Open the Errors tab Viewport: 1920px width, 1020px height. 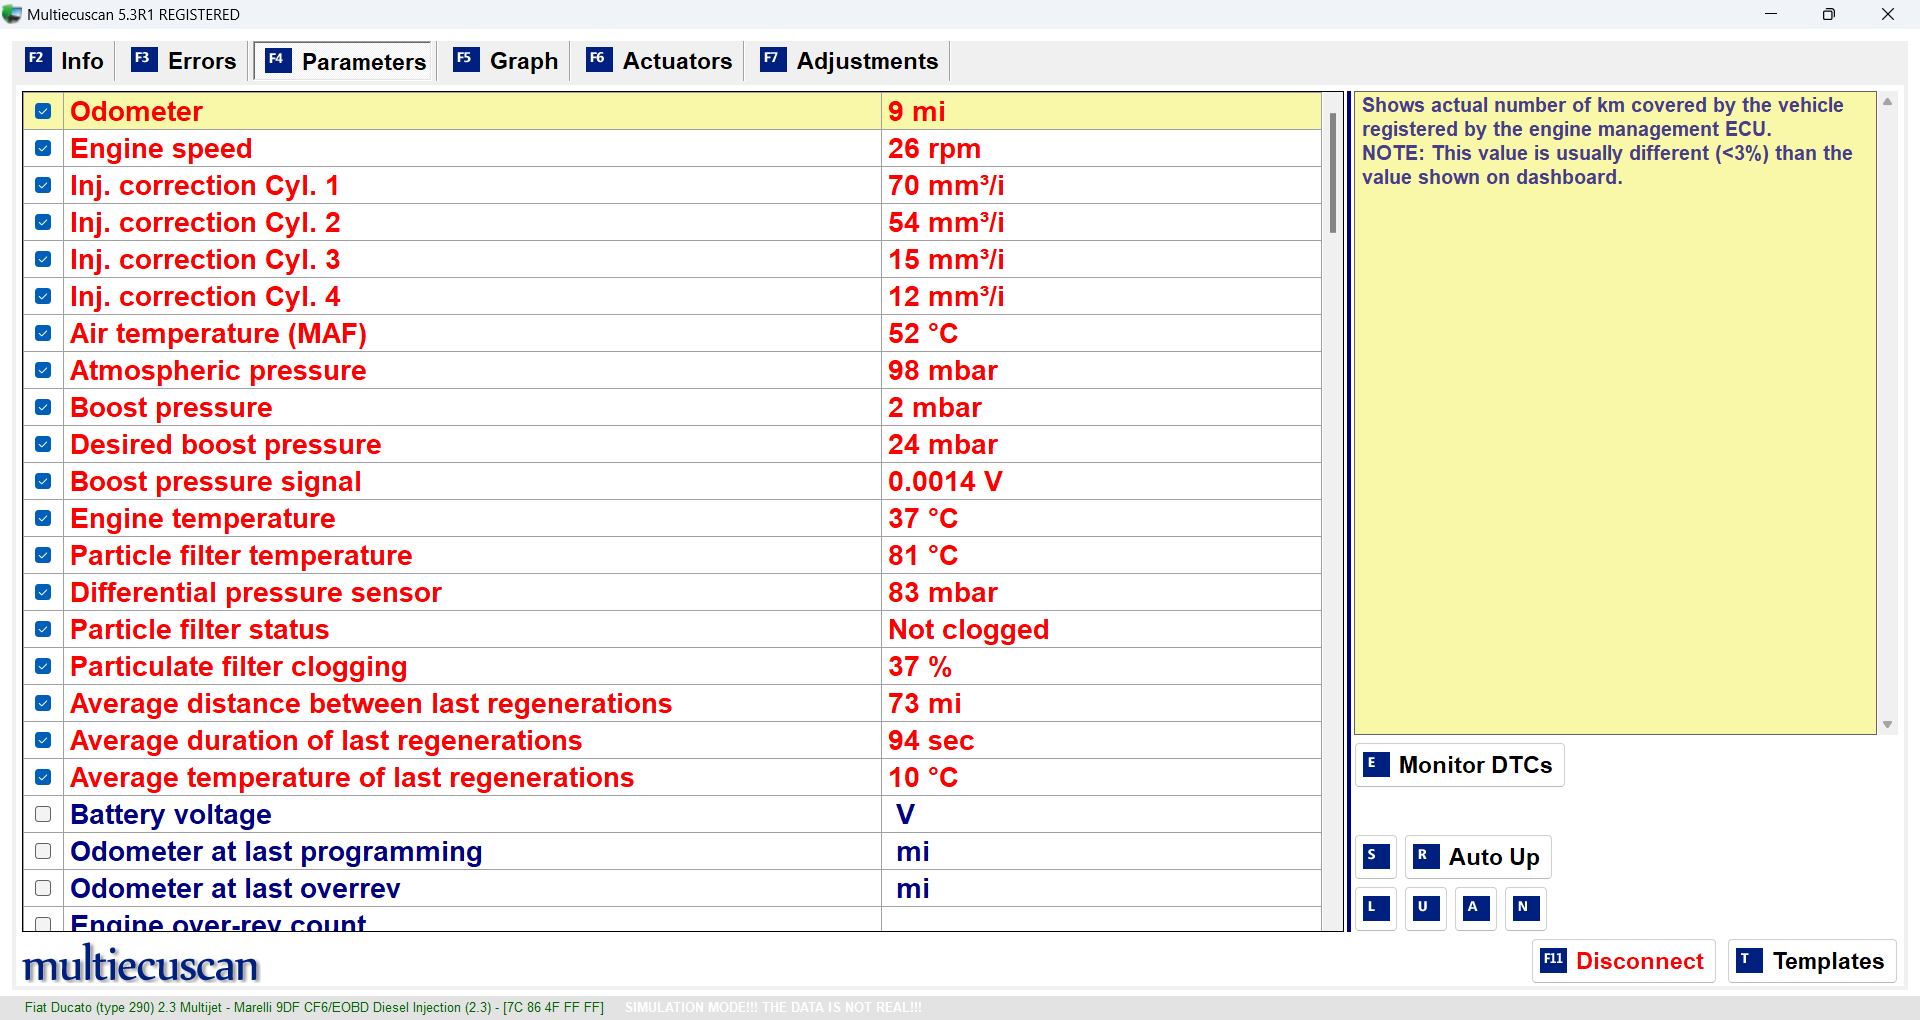tap(184, 61)
